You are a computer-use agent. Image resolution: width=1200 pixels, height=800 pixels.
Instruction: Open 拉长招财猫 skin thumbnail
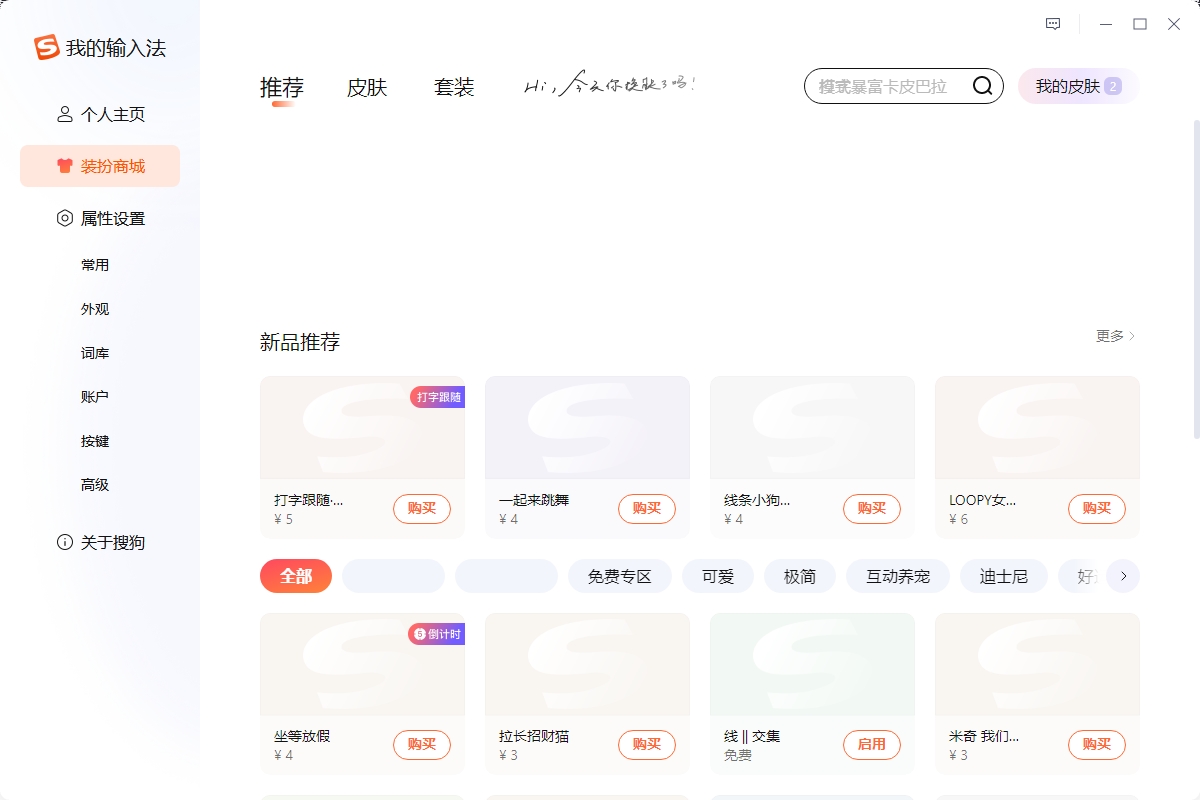[x=587, y=664]
